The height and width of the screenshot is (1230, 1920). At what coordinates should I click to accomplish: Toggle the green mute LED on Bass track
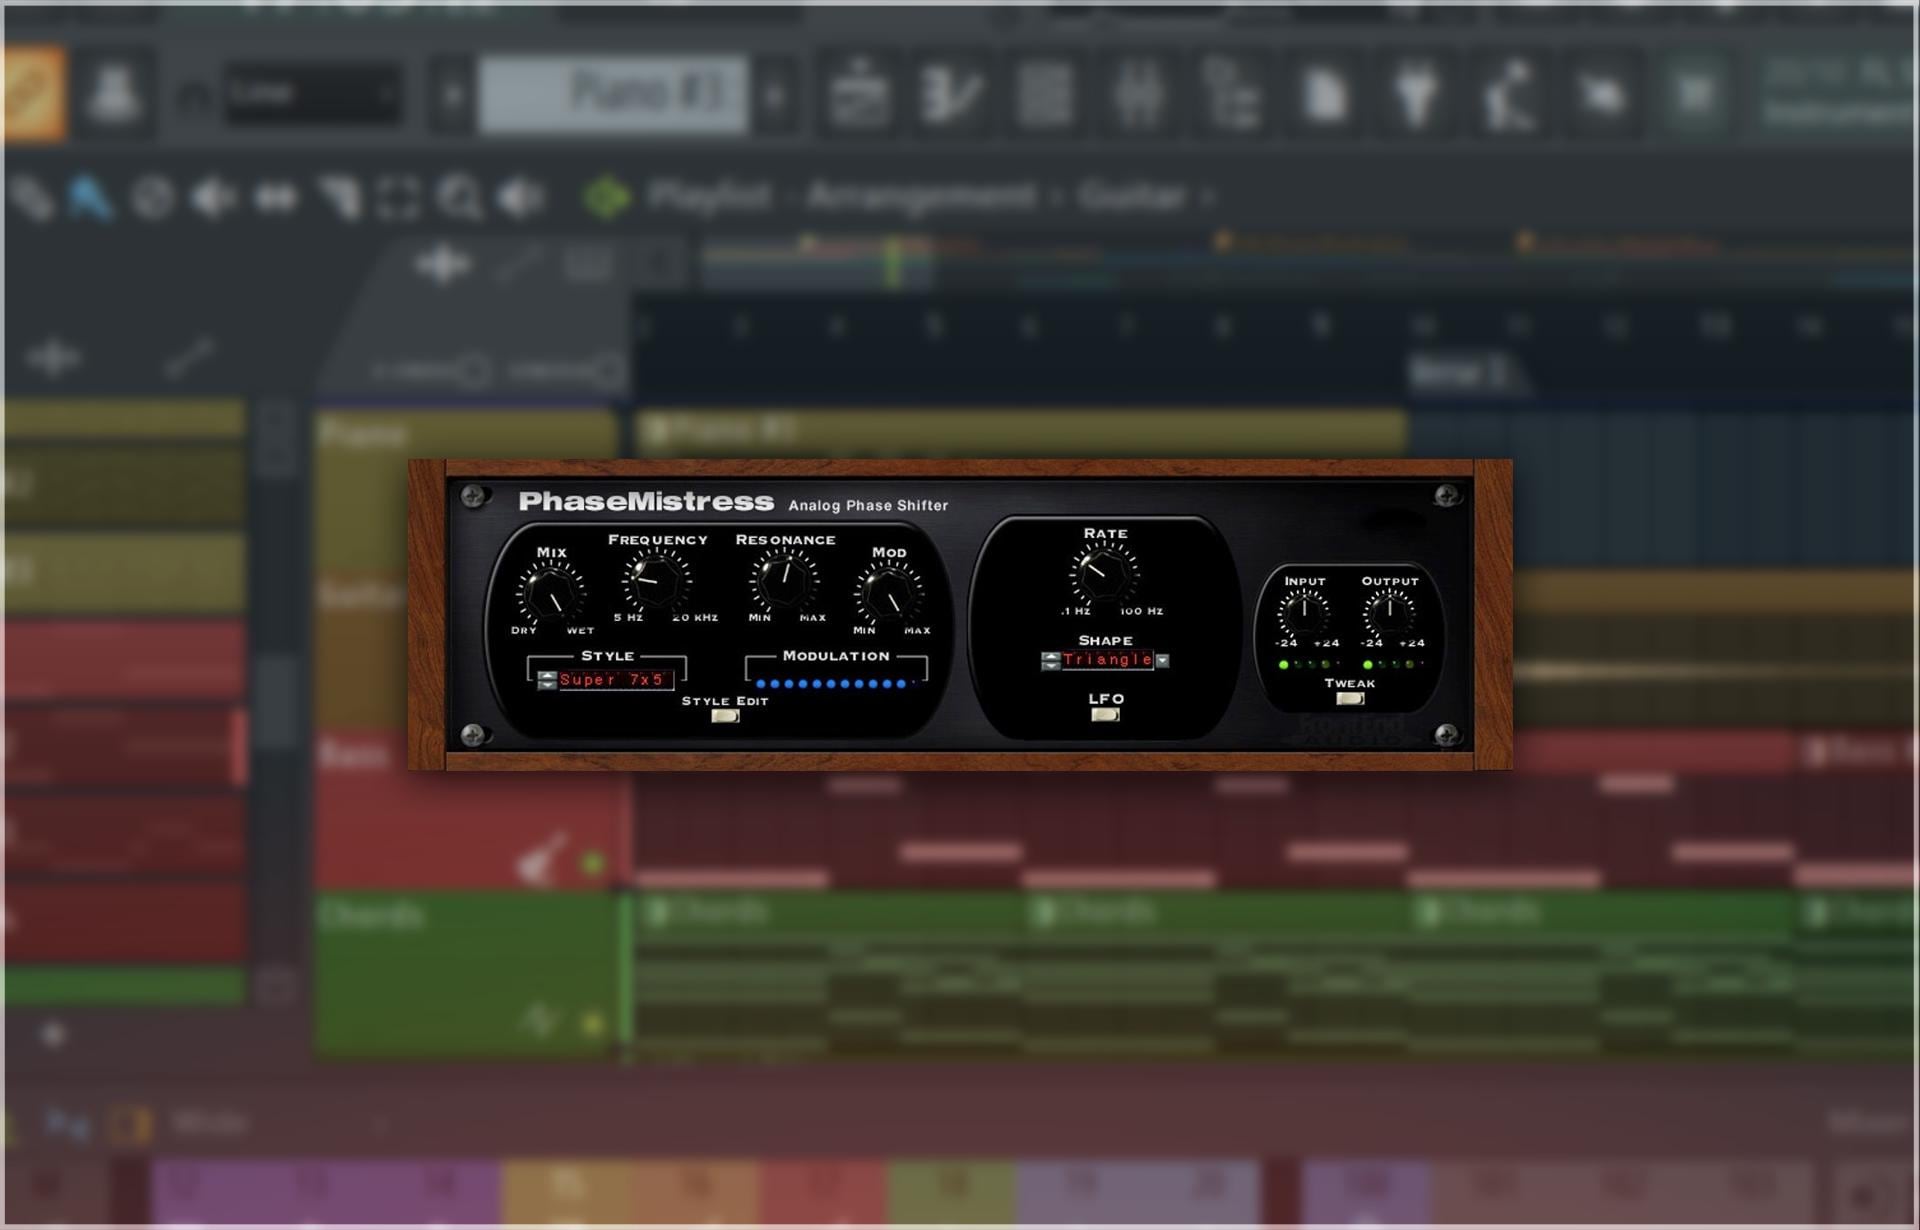(592, 863)
